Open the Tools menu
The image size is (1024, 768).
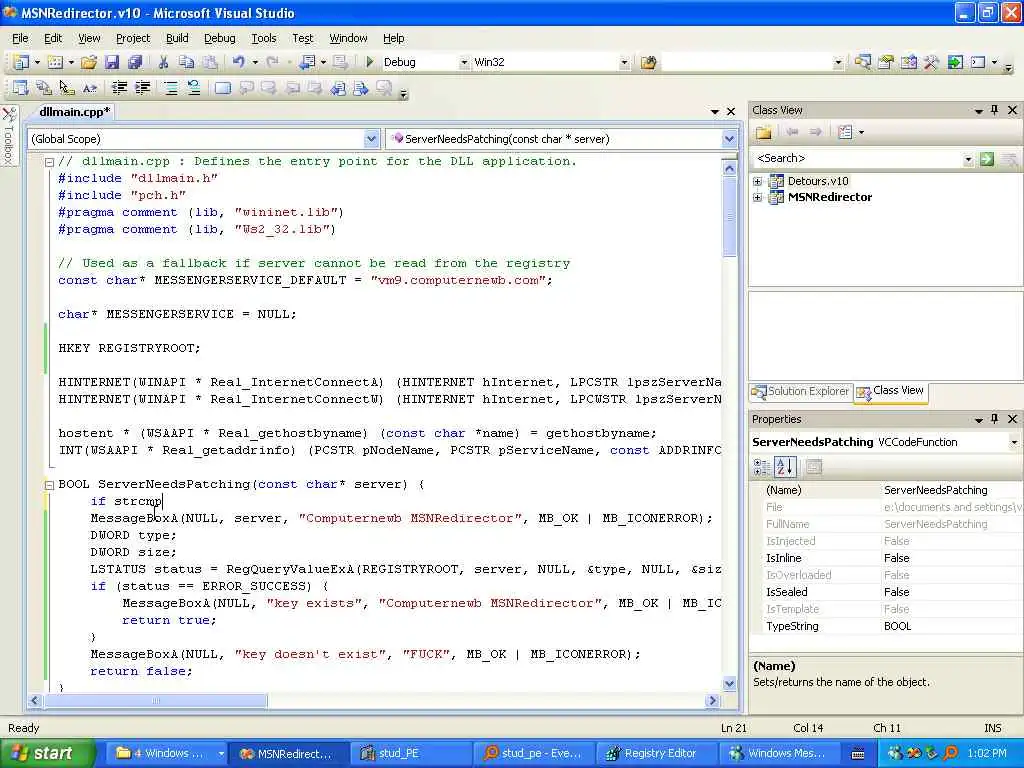[x=264, y=39]
